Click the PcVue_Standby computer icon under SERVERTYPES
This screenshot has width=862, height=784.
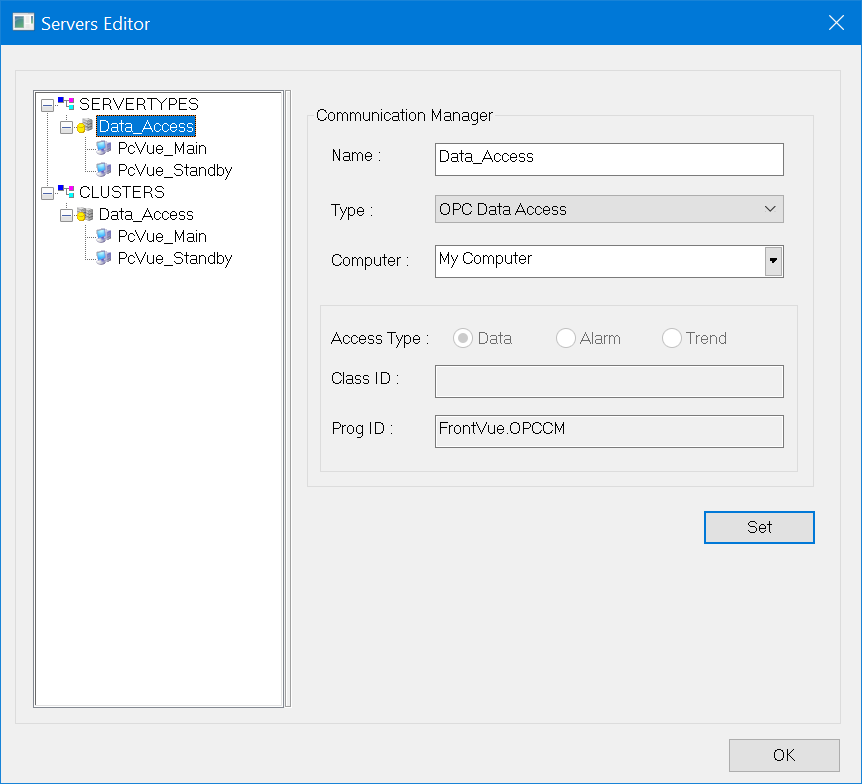pyautogui.click(x=104, y=170)
